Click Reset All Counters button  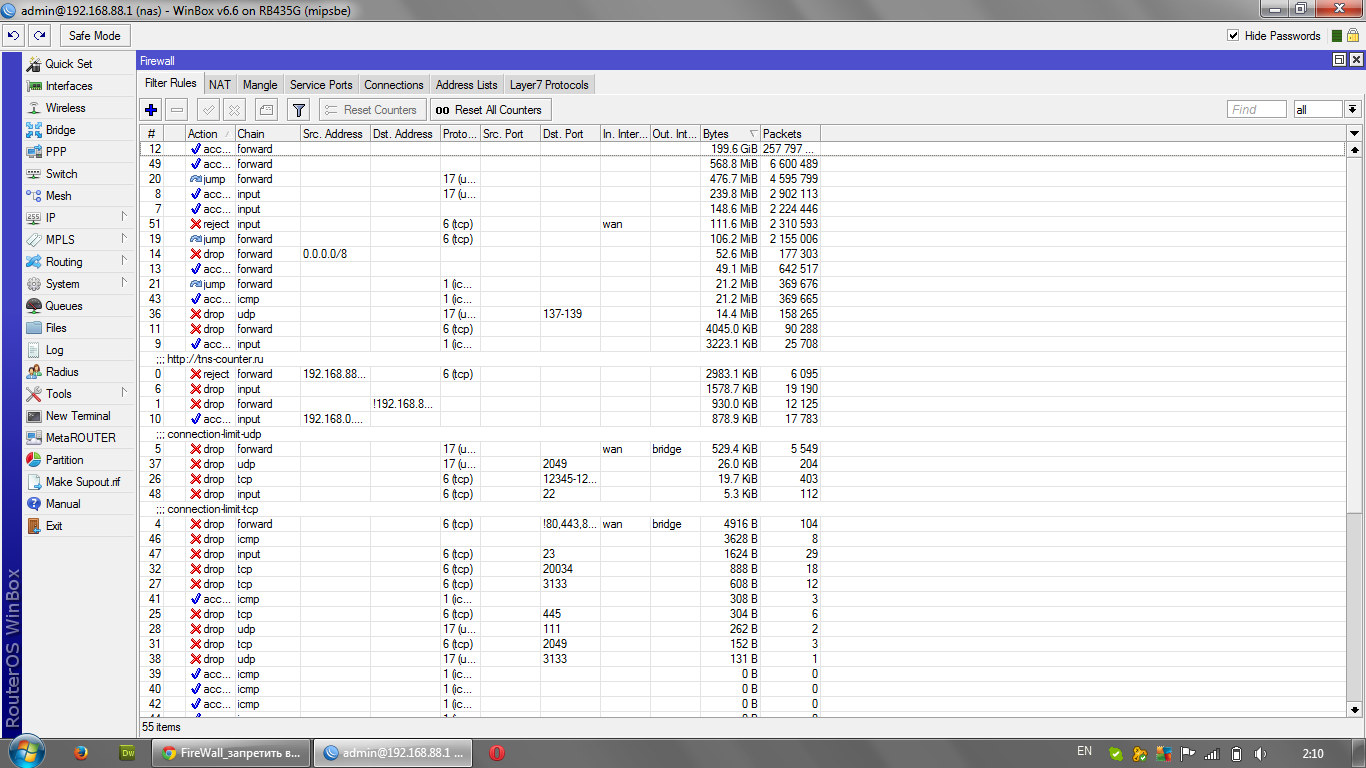pyautogui.click(x=490, y=110)
